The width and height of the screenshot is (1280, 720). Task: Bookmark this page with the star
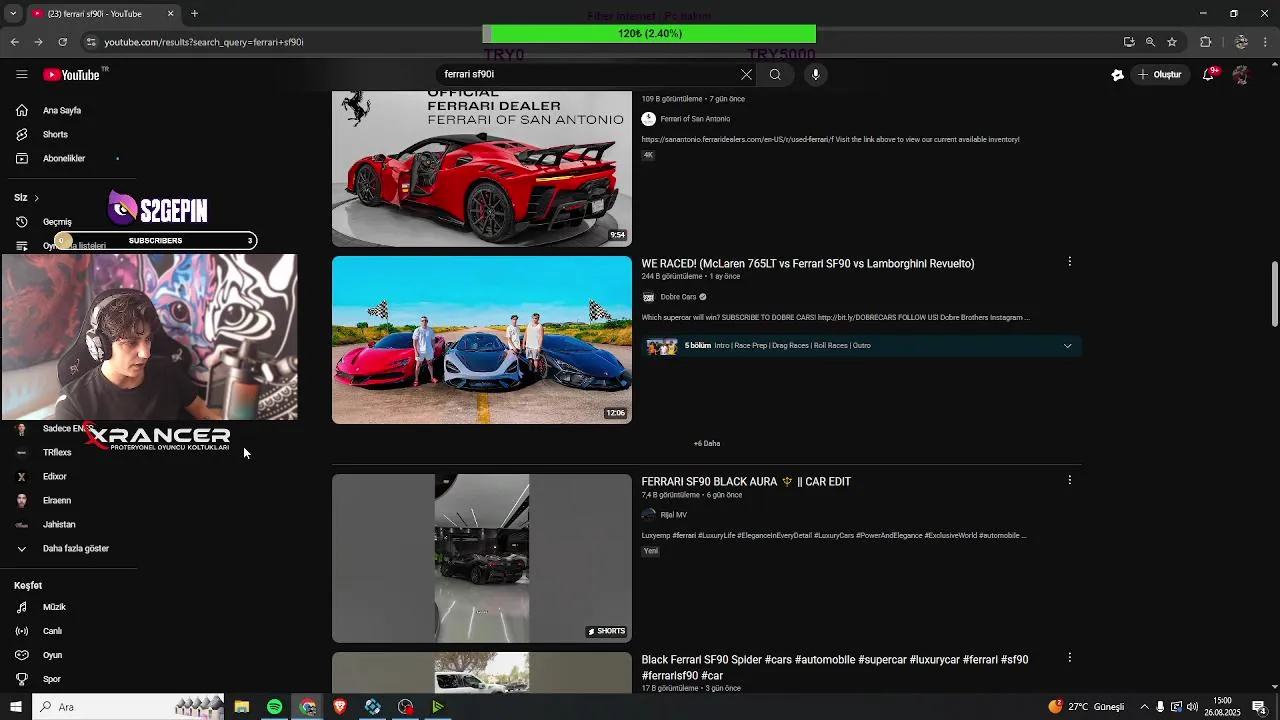(x=1172, y=42)
